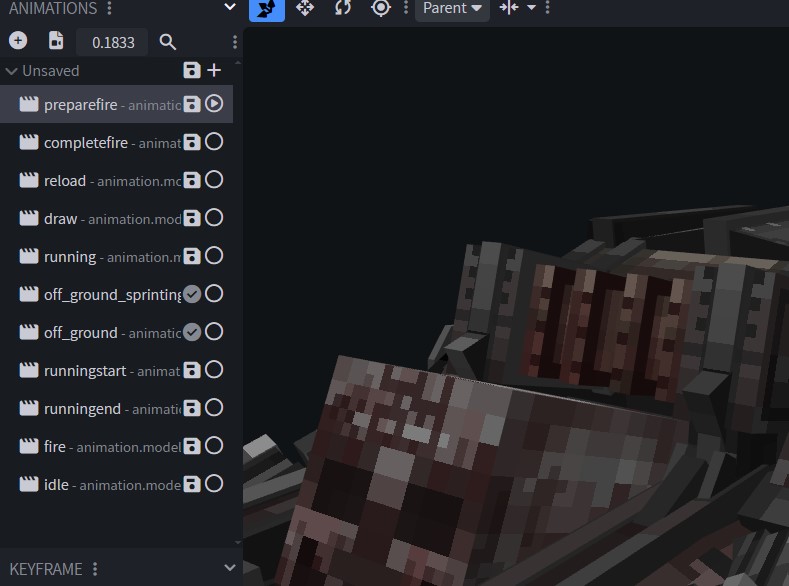Open the Parent transform space dropdown
Screen dimensions: 789x586
[x=452, y=9]
